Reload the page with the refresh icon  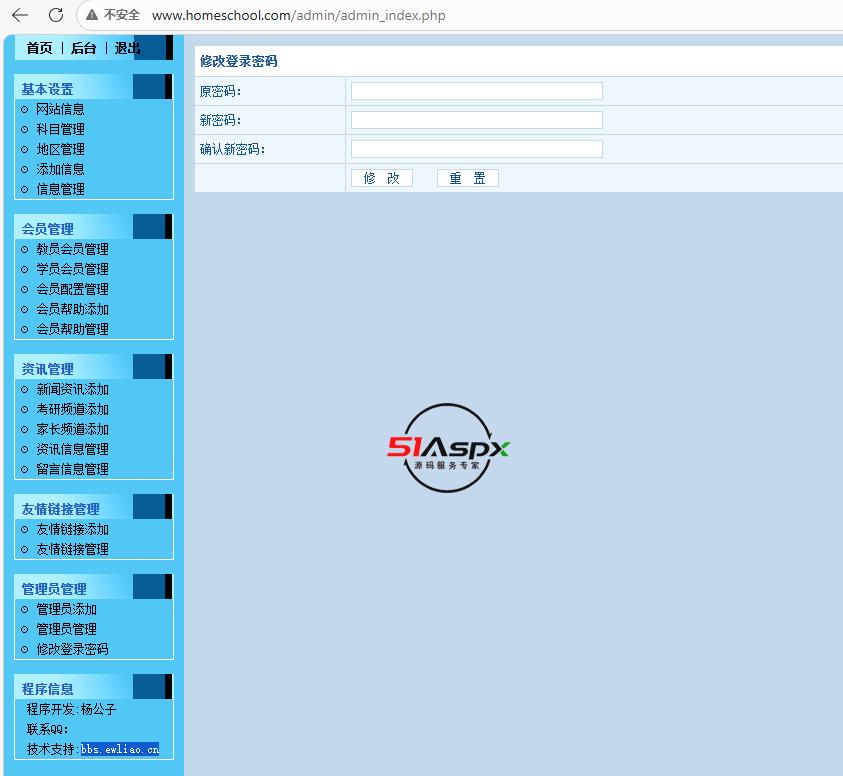56,15
